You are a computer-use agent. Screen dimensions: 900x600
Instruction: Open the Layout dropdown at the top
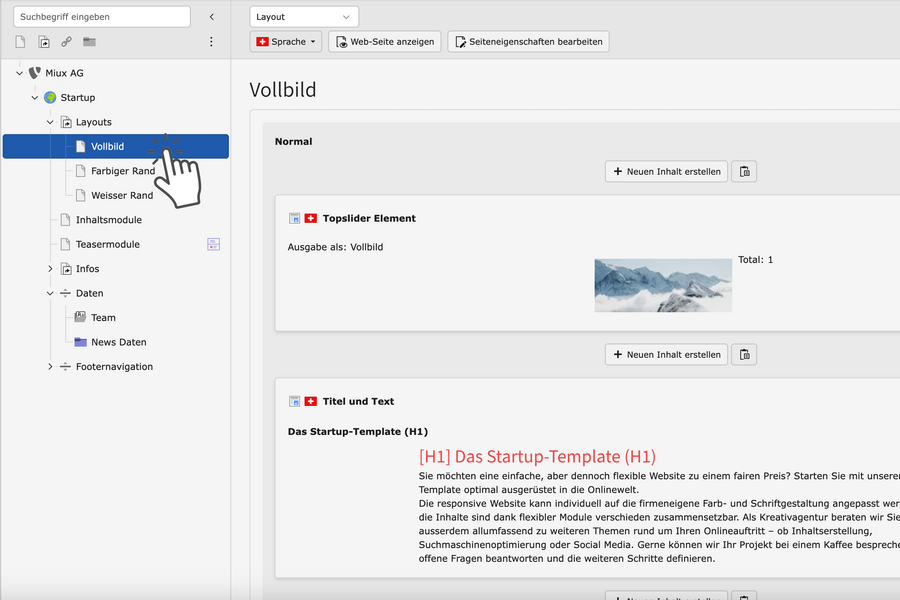(303, 16)
